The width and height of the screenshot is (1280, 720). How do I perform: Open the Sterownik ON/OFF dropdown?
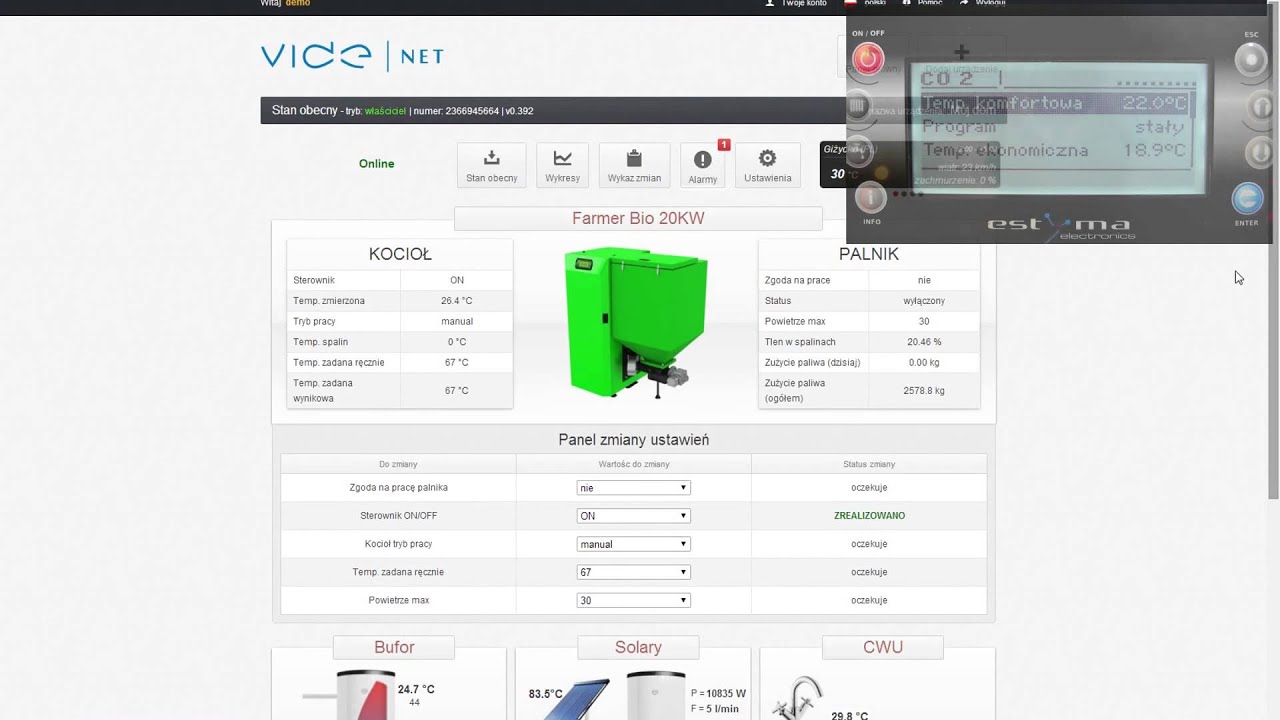(x=633, y=516)
